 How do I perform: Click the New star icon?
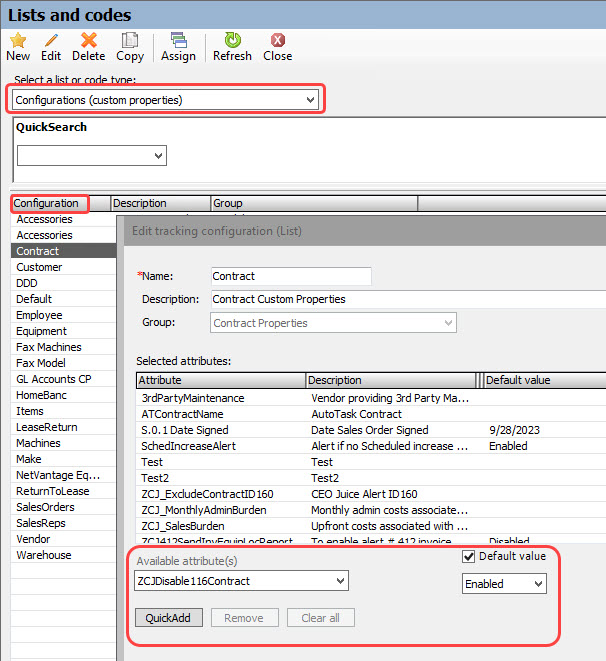(18, 41)
